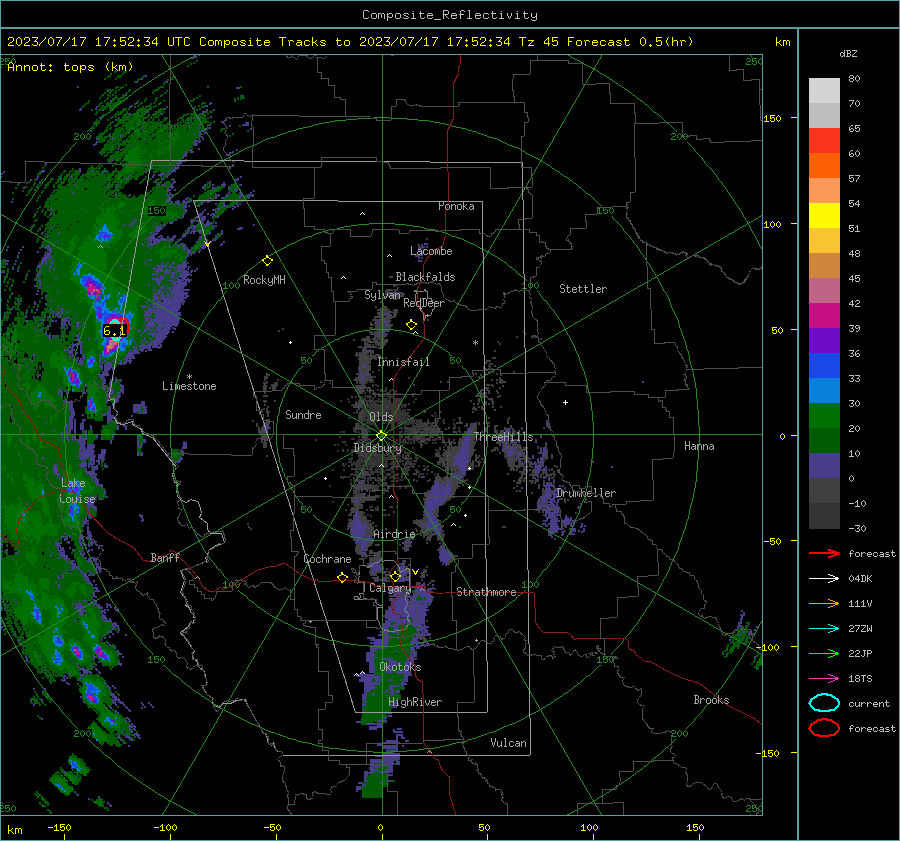Click the Airdrie city label
The width and height of the screenshot is (900, 841).
tap(394, 534)
